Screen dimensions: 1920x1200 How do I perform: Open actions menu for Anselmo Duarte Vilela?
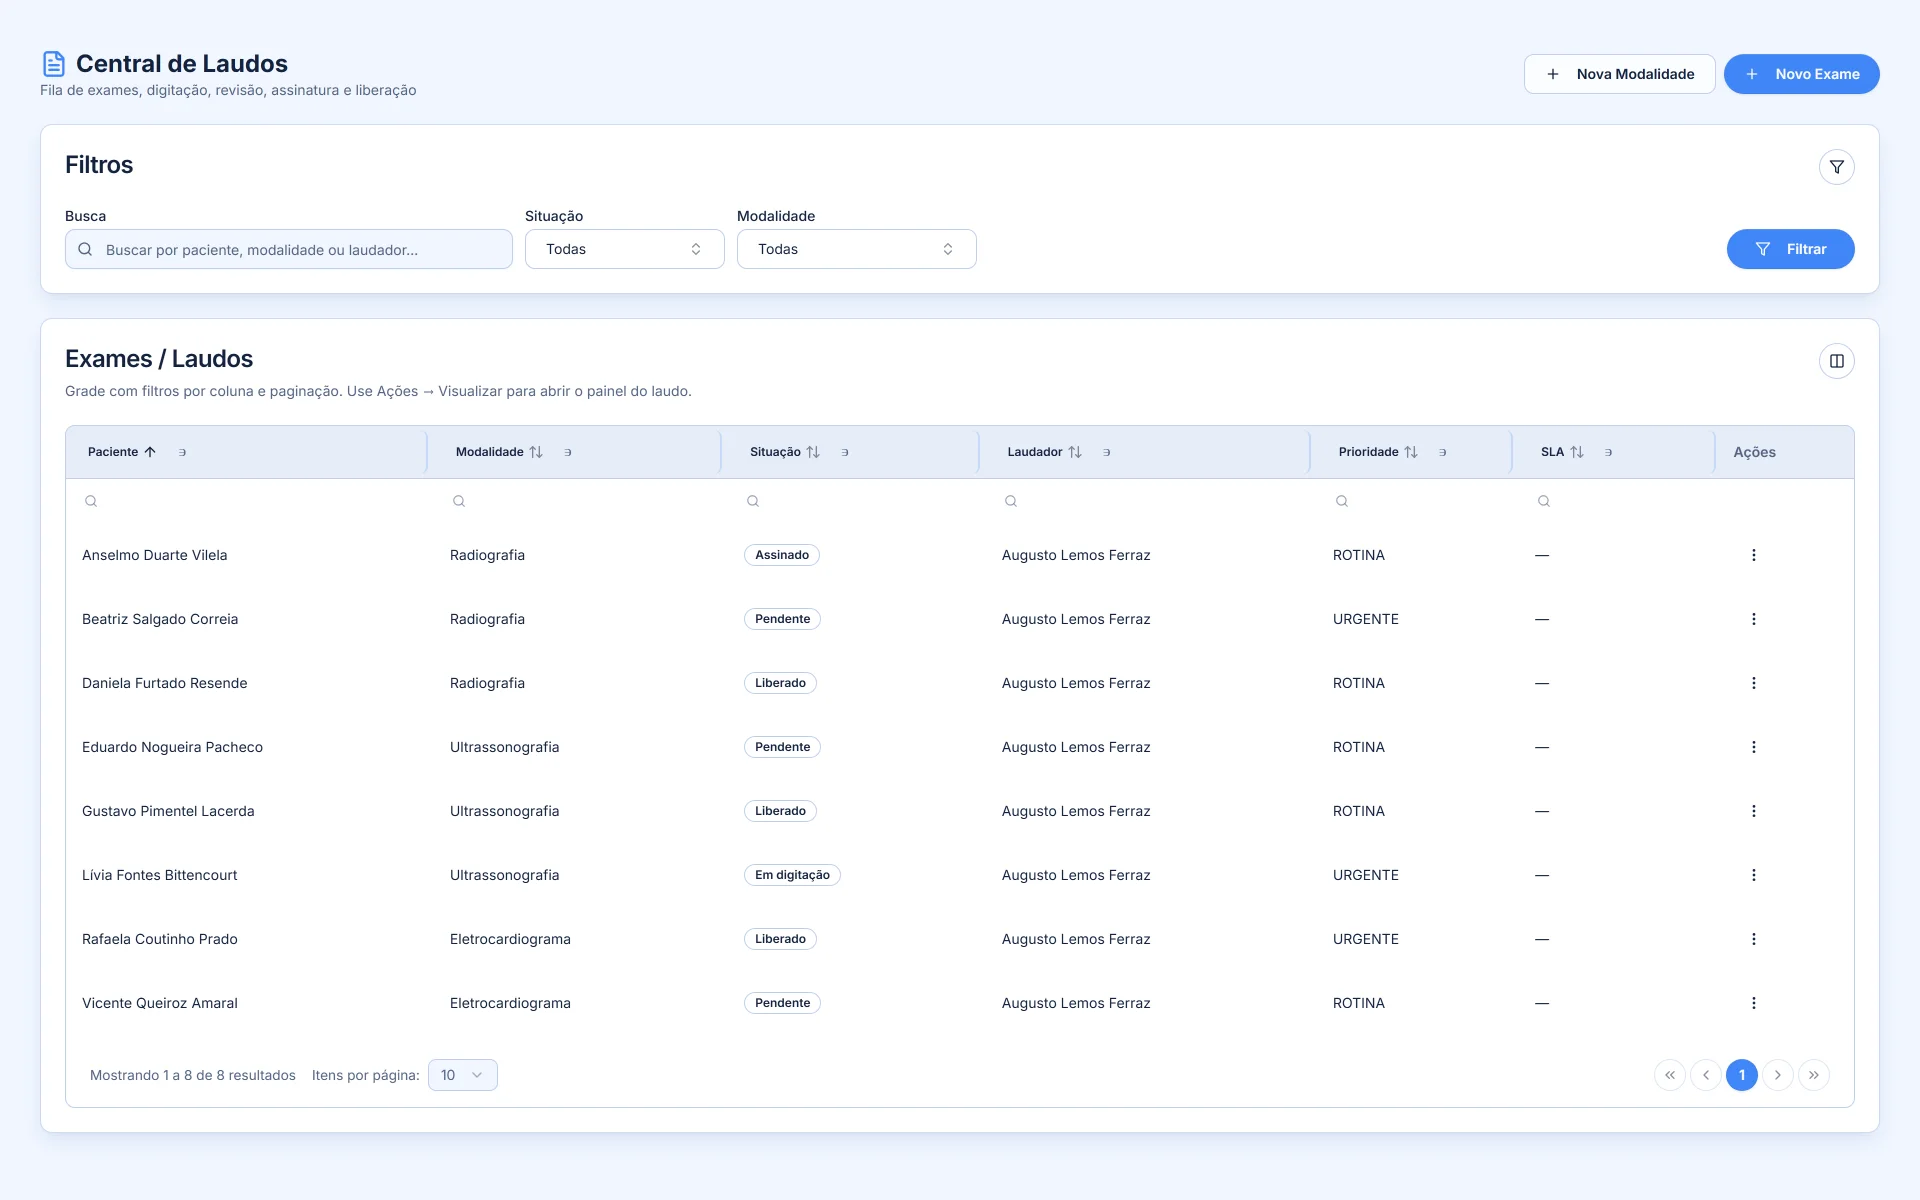(1753, 555)
